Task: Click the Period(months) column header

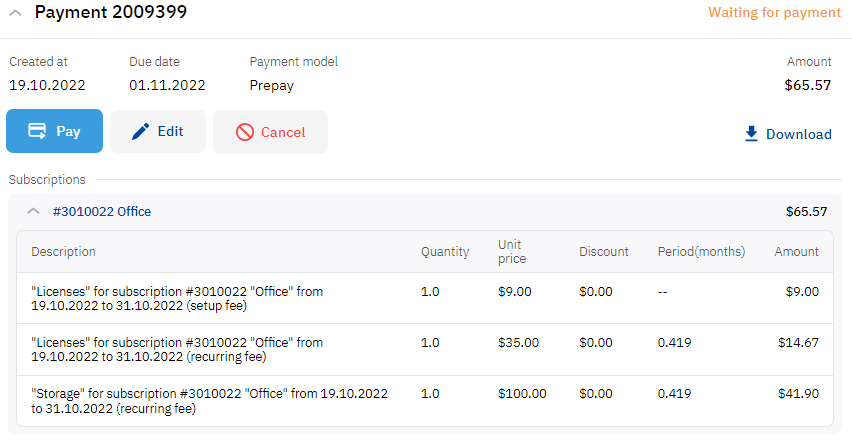Action: [701, 252]
